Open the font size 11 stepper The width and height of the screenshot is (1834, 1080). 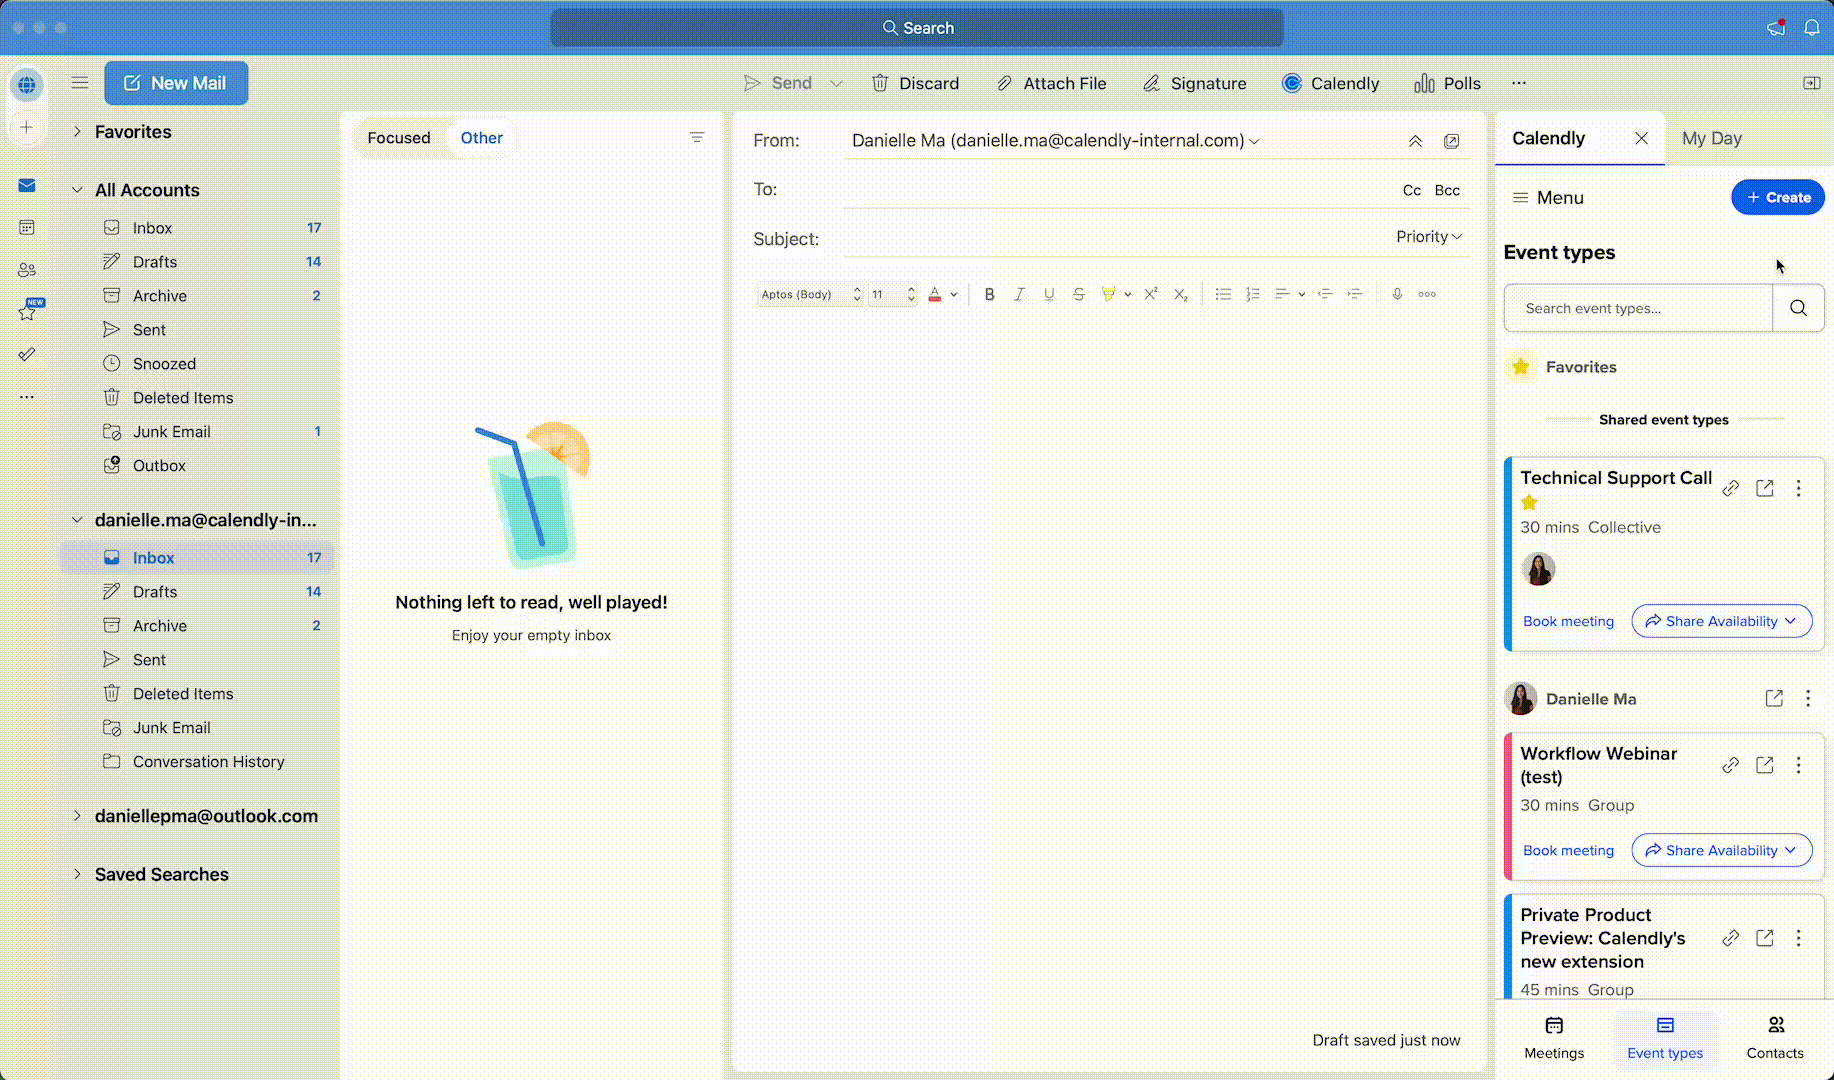pyautogui.click(x=892, y=294)
